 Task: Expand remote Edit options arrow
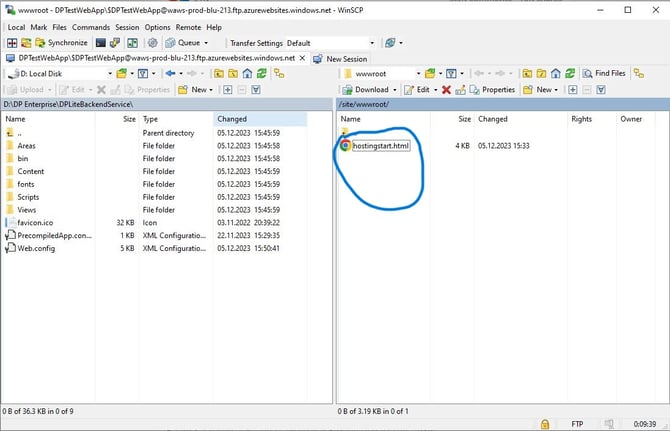[x=435, y=90]
